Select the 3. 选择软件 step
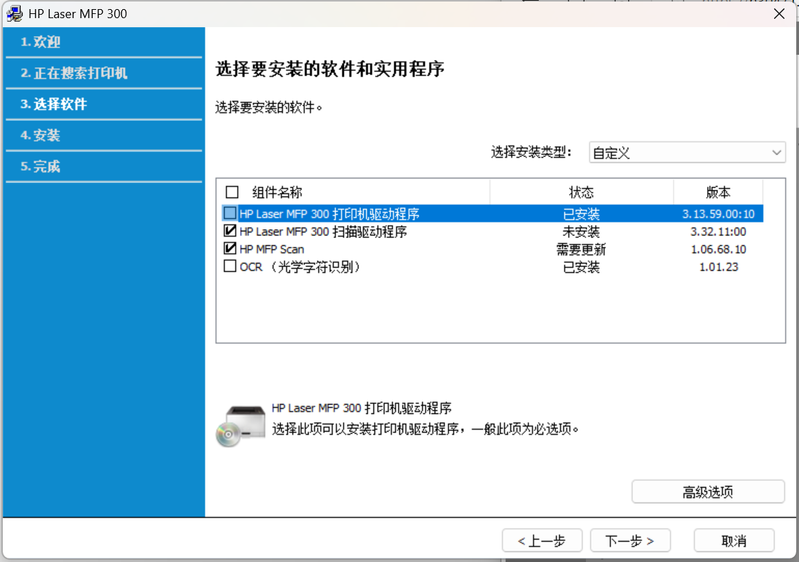 [54, 104]
